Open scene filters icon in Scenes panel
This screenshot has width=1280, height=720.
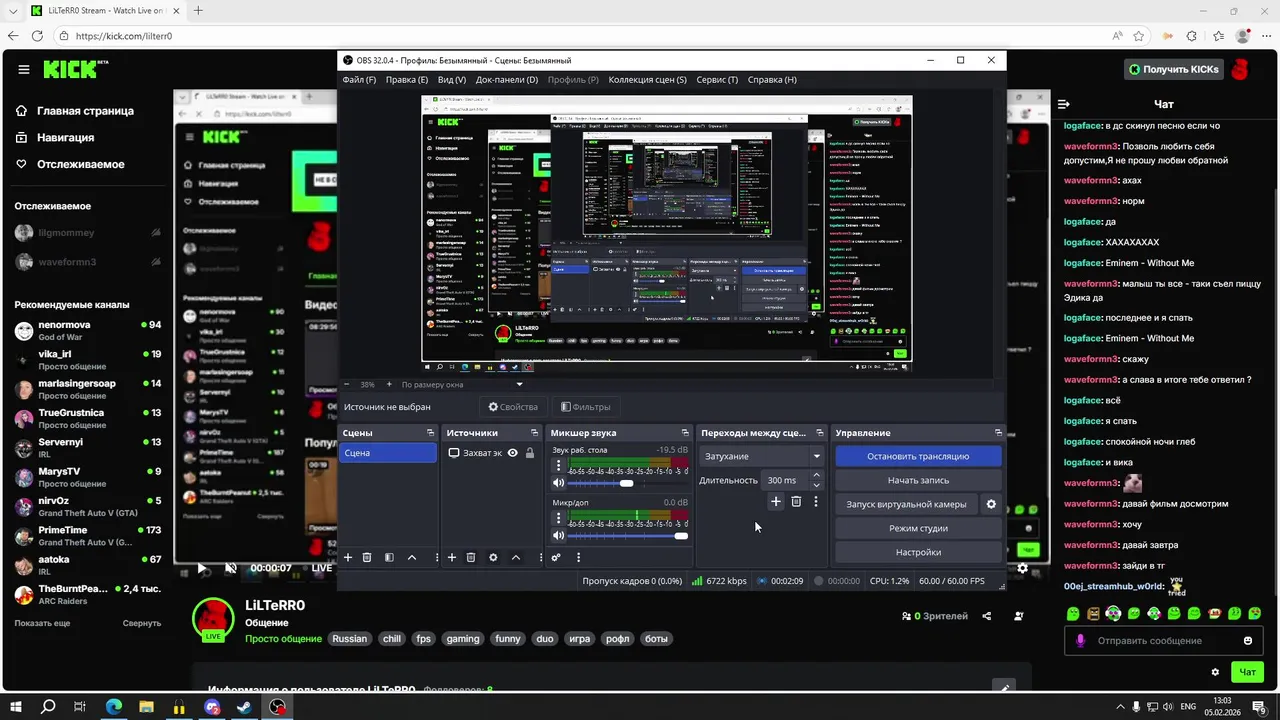click(x=389, y=557)
